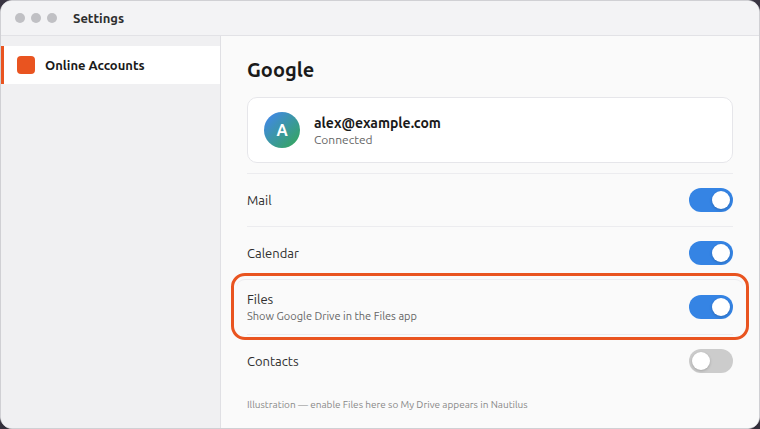Enable the Contacts toggle
This screenshot has height=429, width=760.
[x=711, y=361]
